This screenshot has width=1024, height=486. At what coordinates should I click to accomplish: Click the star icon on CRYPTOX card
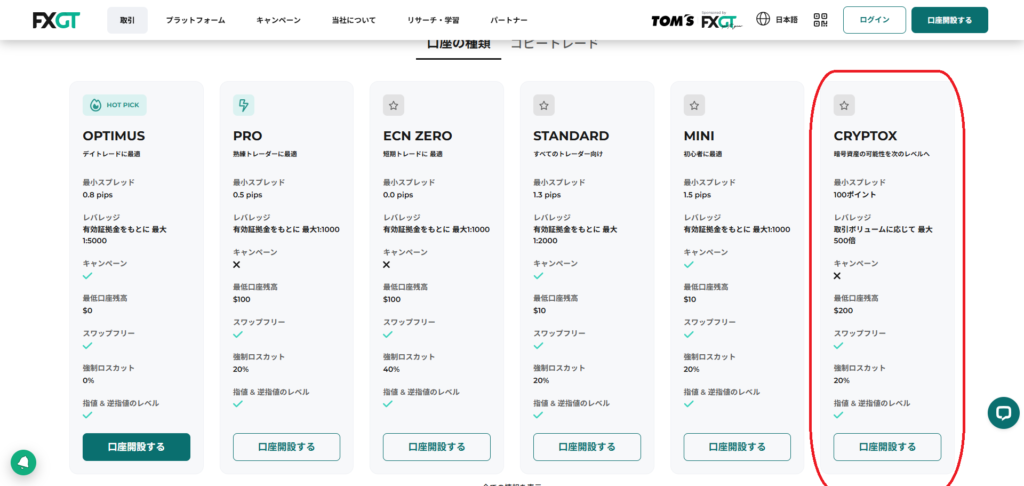[x=844, y=105]
